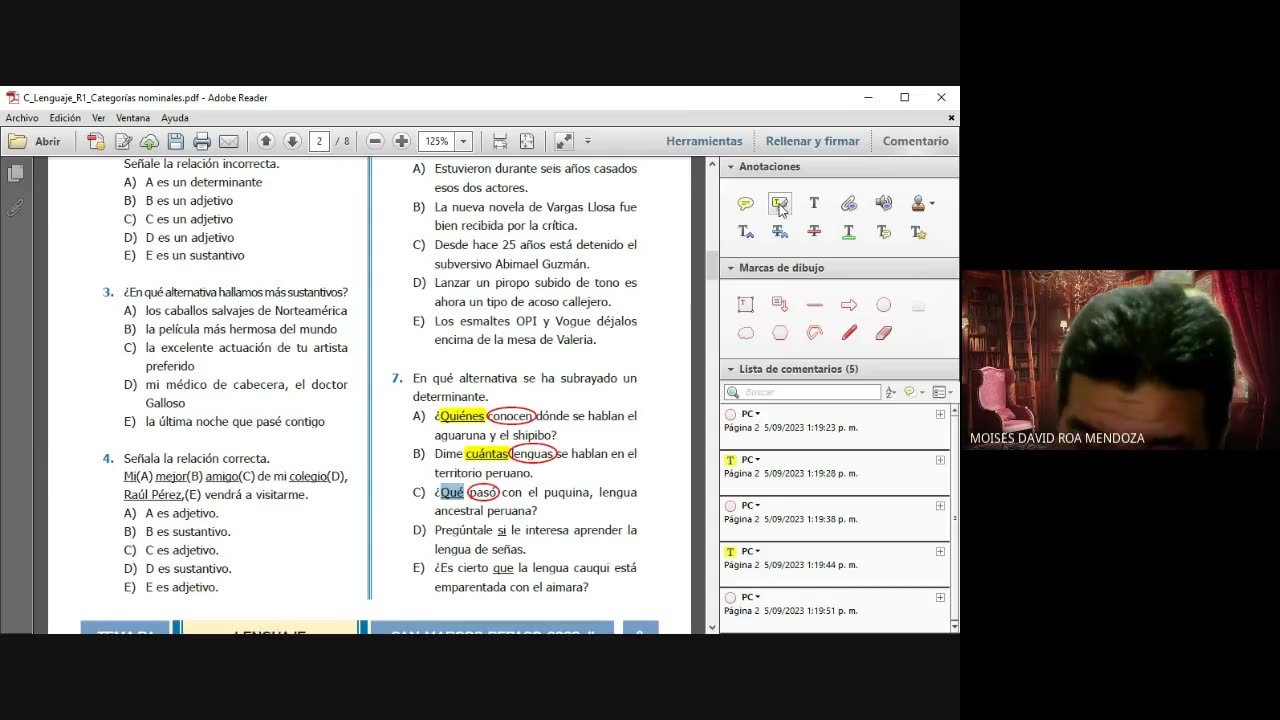
Task: Select the eraser tool
Action: pos(883,333)
